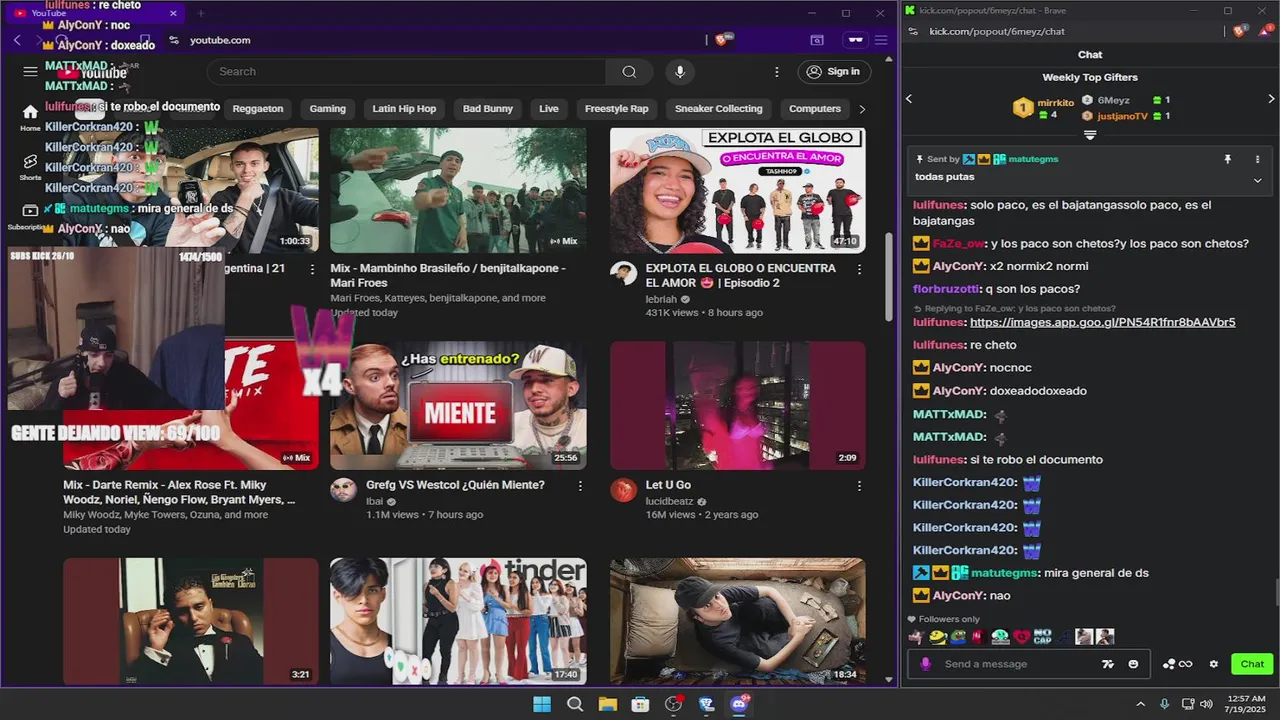Open site settings icon in Kick address bar

click(x=912, y=31)
